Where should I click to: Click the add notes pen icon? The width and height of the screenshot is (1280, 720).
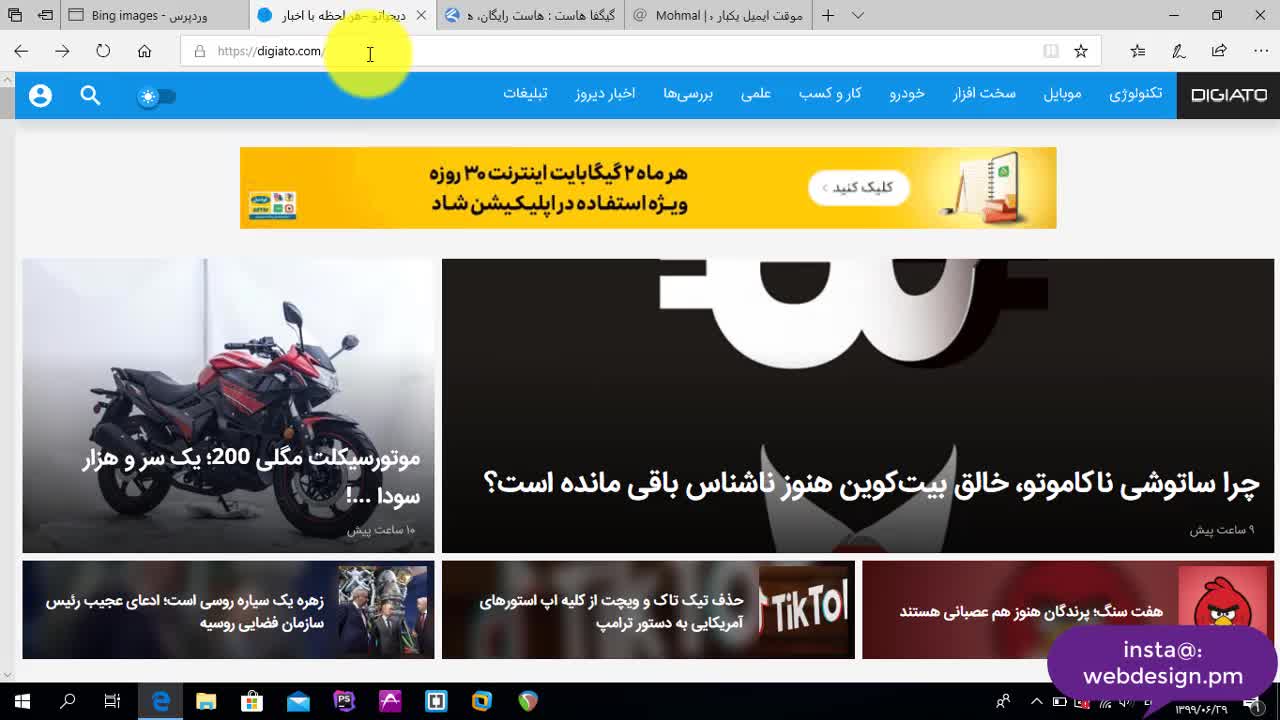(x=1178, y=51)
